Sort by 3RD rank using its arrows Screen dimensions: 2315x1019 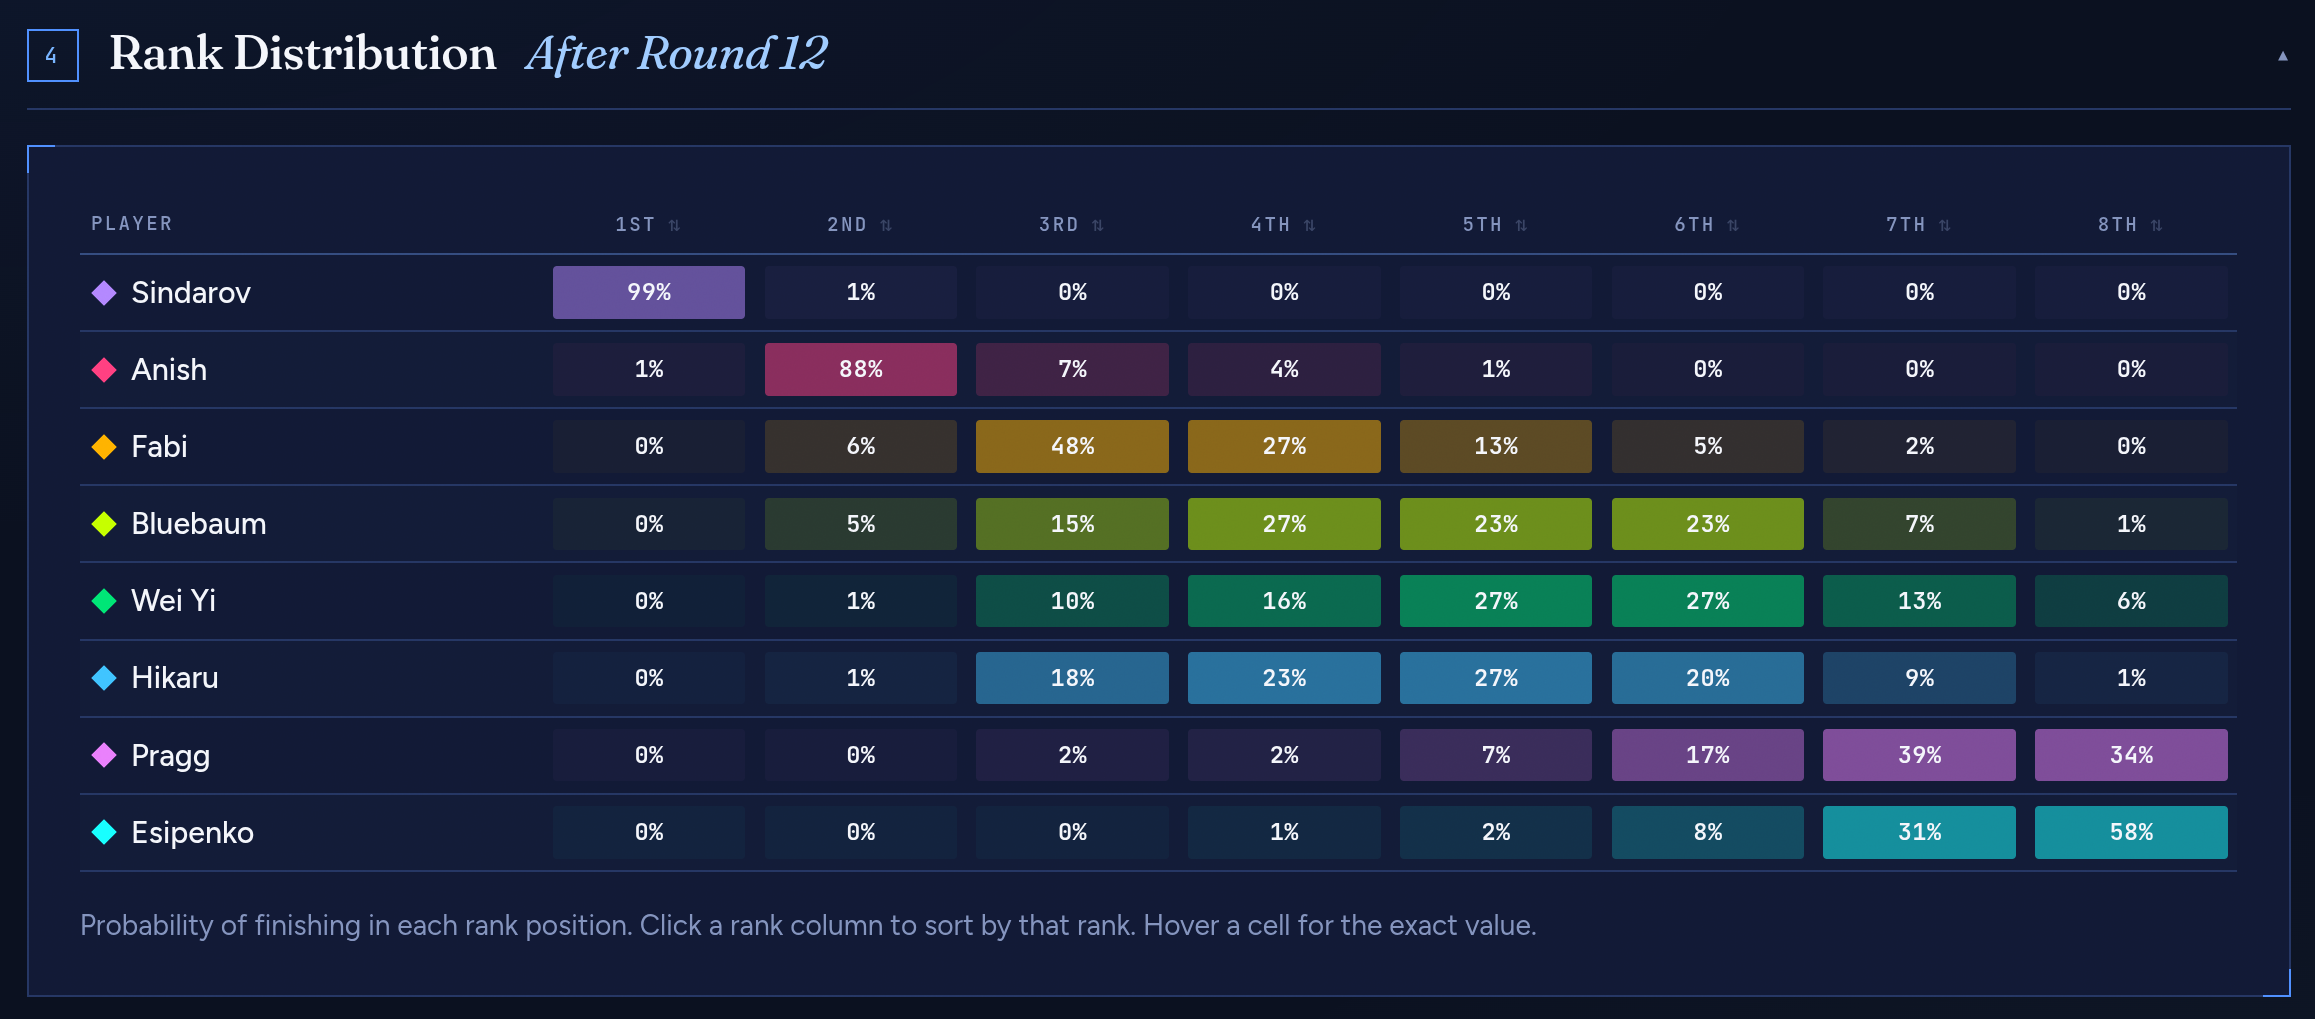pos(1098,225)
